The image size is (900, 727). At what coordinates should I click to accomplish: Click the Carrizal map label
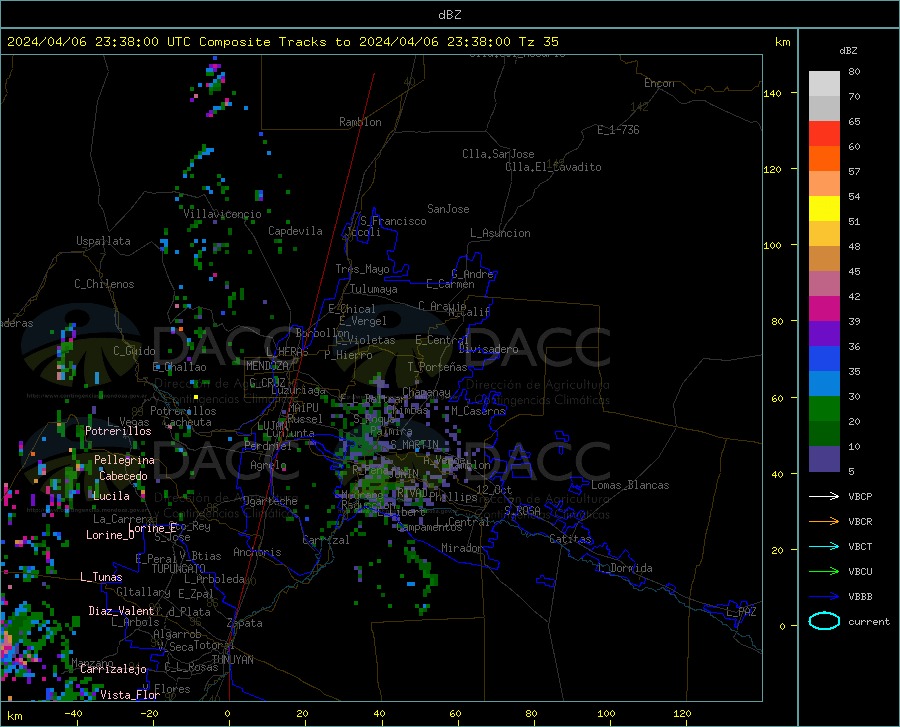pyautogui.click(x=325, y=540)
